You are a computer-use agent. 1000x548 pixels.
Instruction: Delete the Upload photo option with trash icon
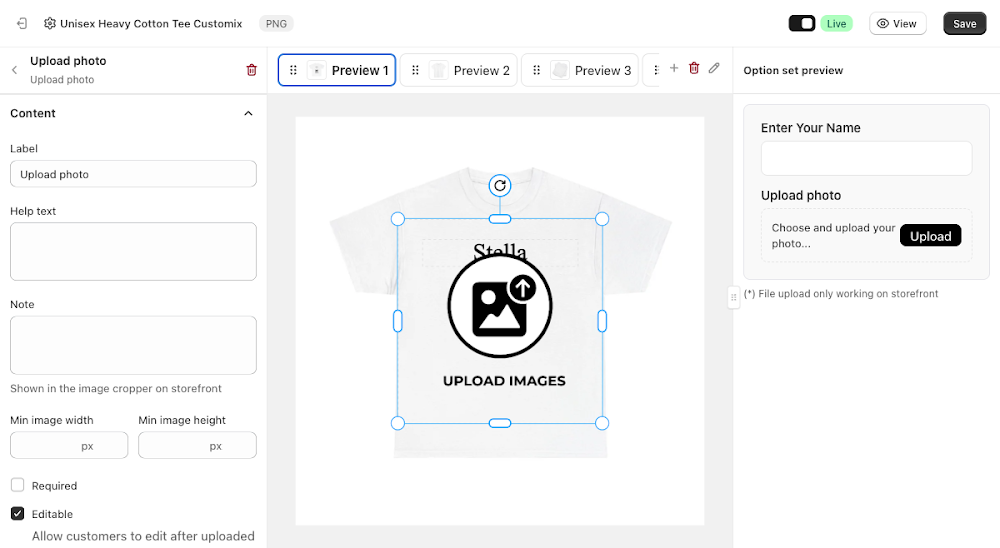click(251, 70)
